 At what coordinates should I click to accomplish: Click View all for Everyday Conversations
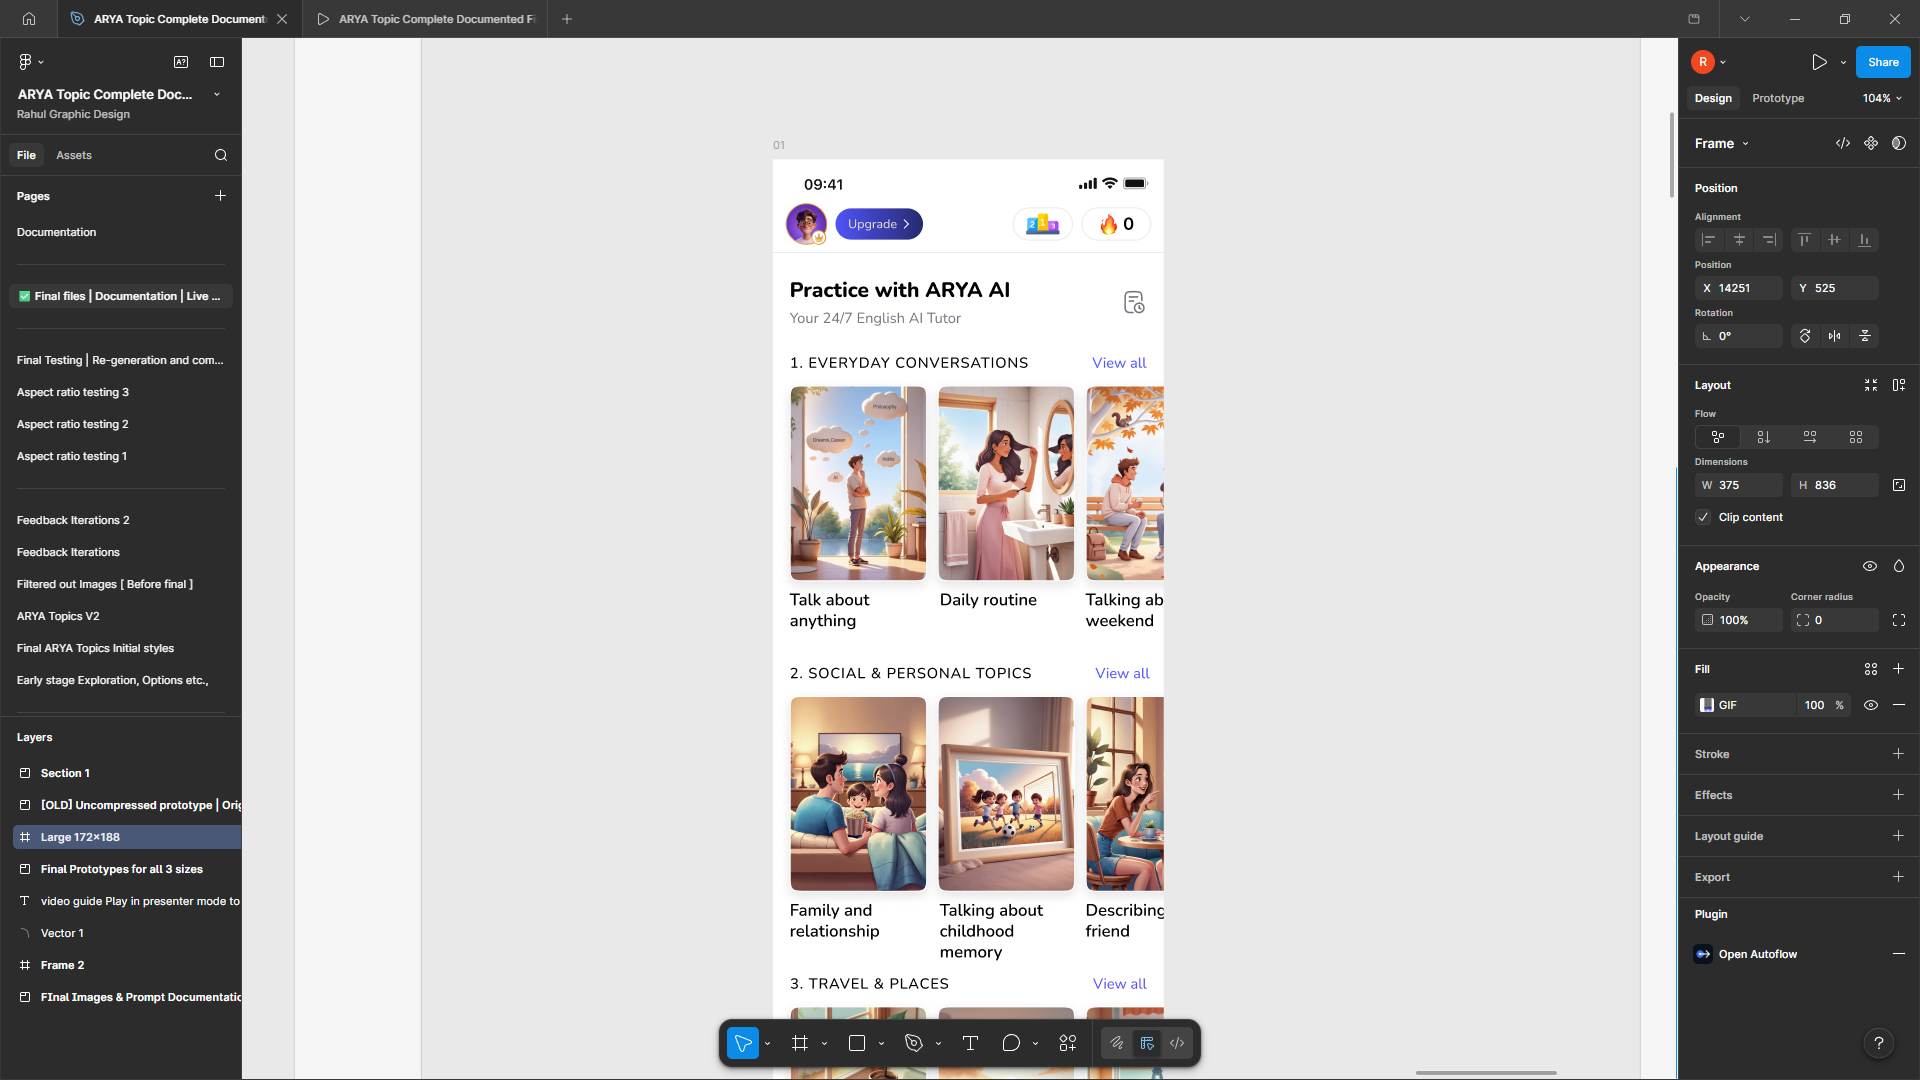[x=1119, y=363]
